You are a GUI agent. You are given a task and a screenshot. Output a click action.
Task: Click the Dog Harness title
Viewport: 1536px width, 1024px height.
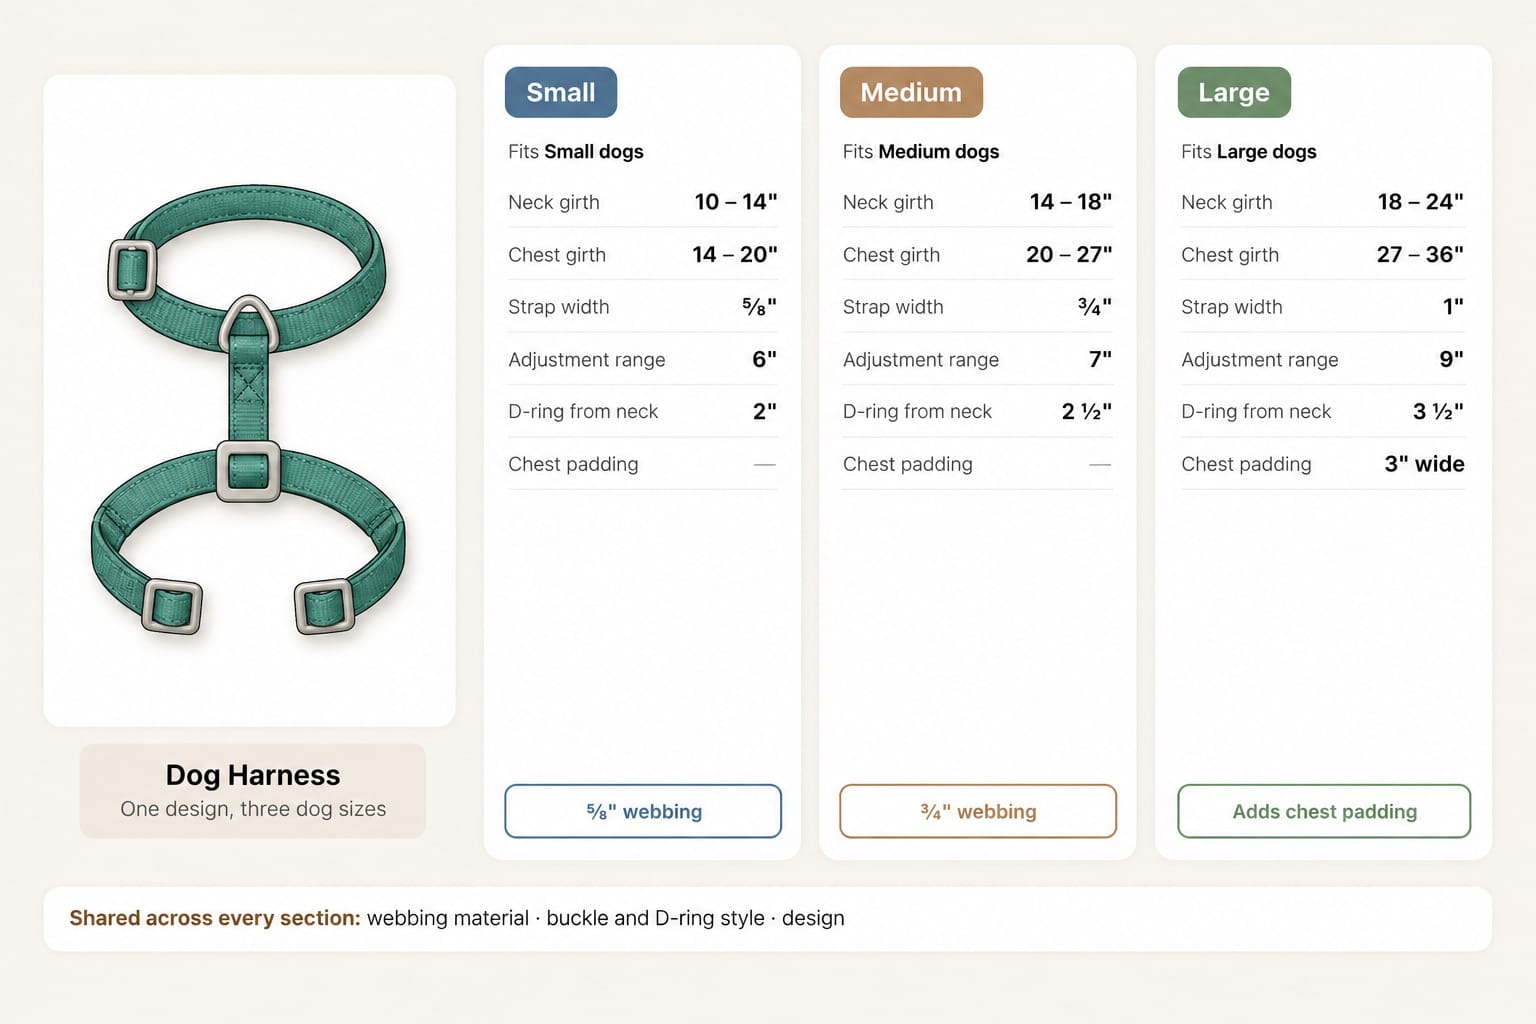click(x=253, y=775)
